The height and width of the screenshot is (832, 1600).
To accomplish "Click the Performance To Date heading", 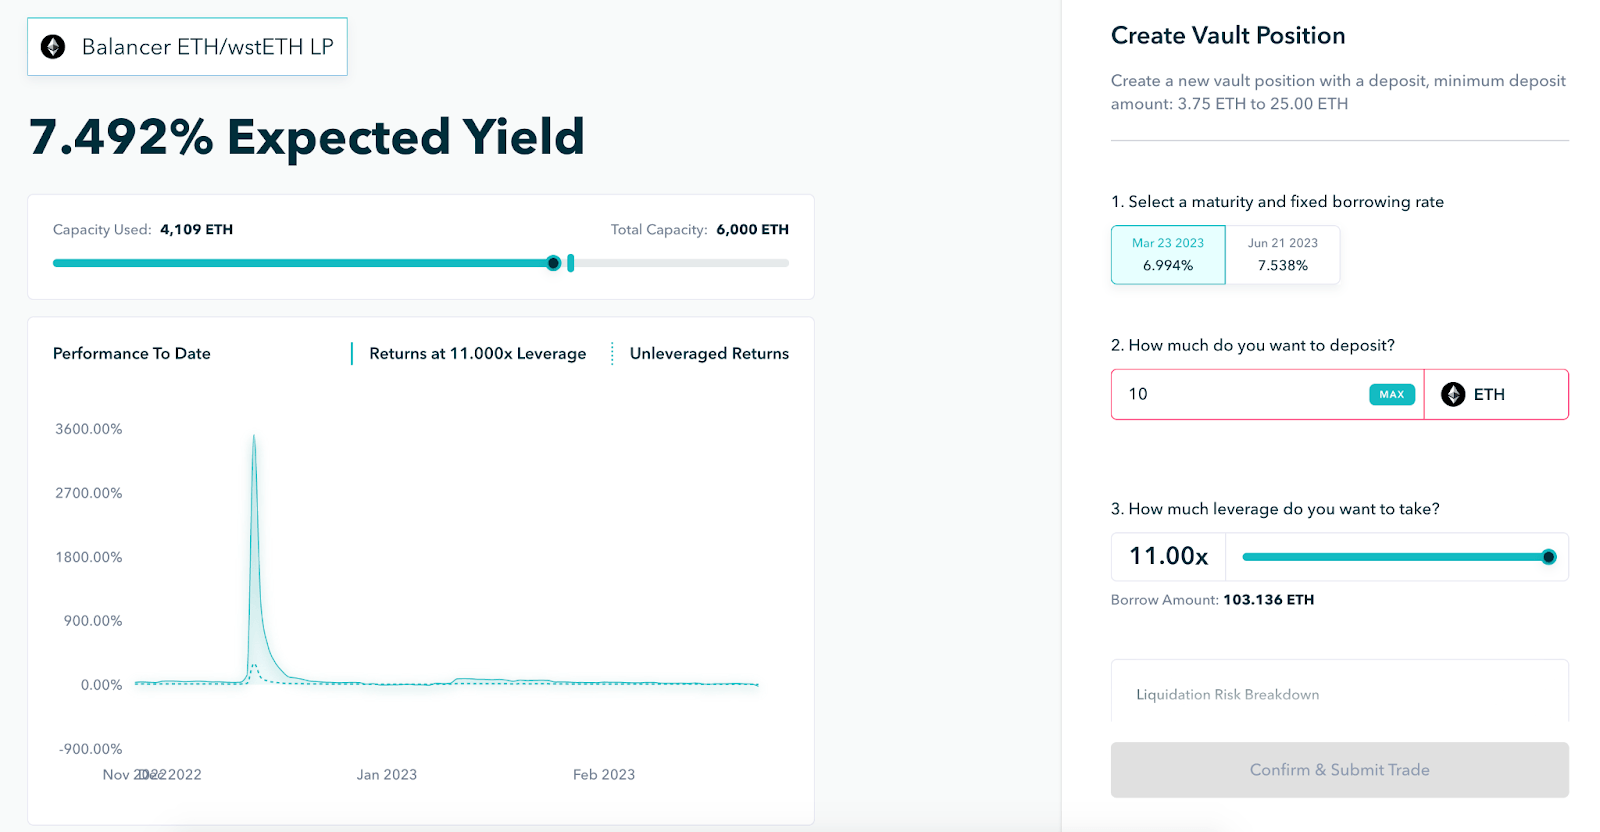I will point(132,354).
